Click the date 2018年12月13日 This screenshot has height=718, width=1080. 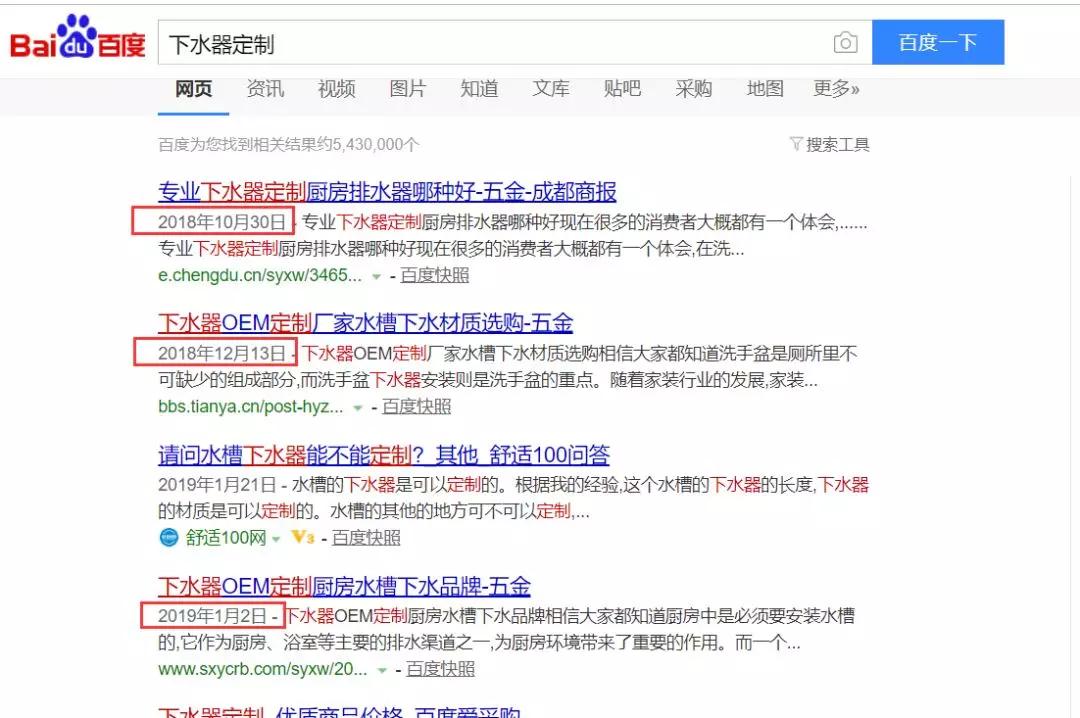point(222,353)
